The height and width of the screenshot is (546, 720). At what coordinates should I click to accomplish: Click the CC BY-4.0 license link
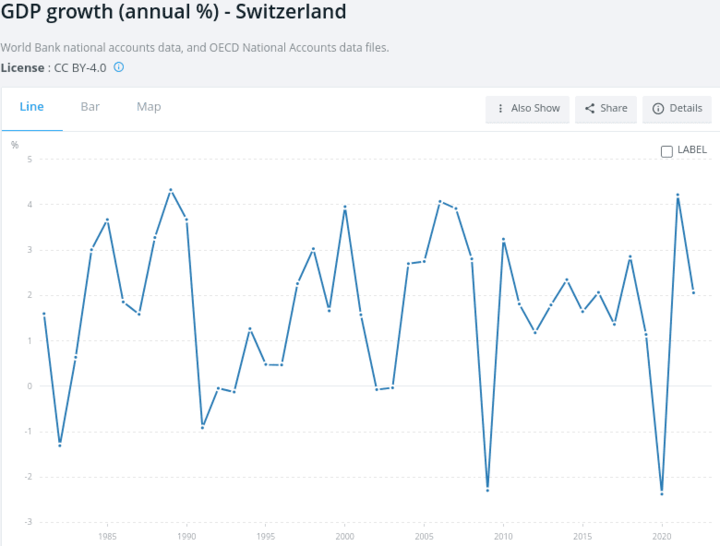pyautogui.click(x=78, y=67)
